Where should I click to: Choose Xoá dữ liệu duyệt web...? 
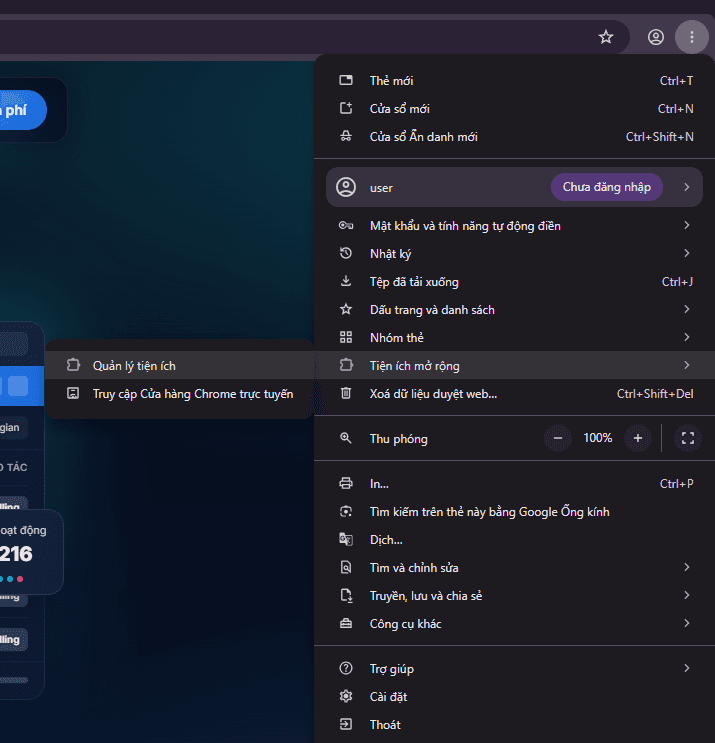pyautogui.click(x=515, y=393)
